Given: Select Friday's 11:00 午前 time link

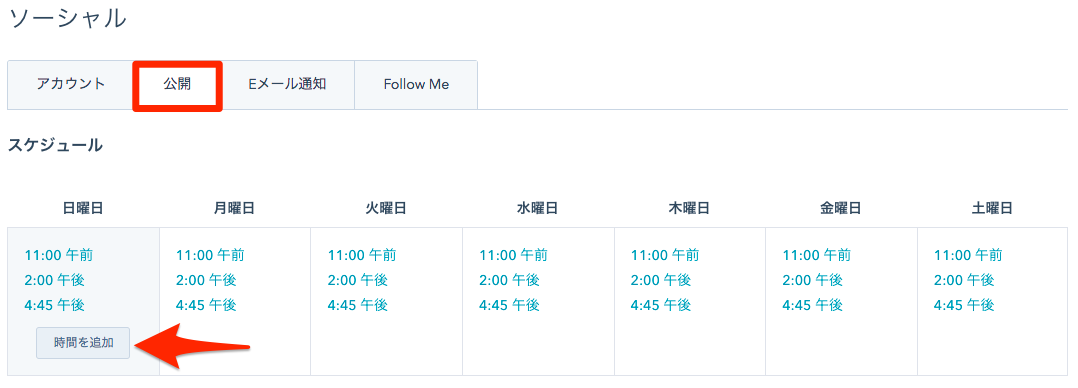Looking at the screenshot, I should coord(817,255).
